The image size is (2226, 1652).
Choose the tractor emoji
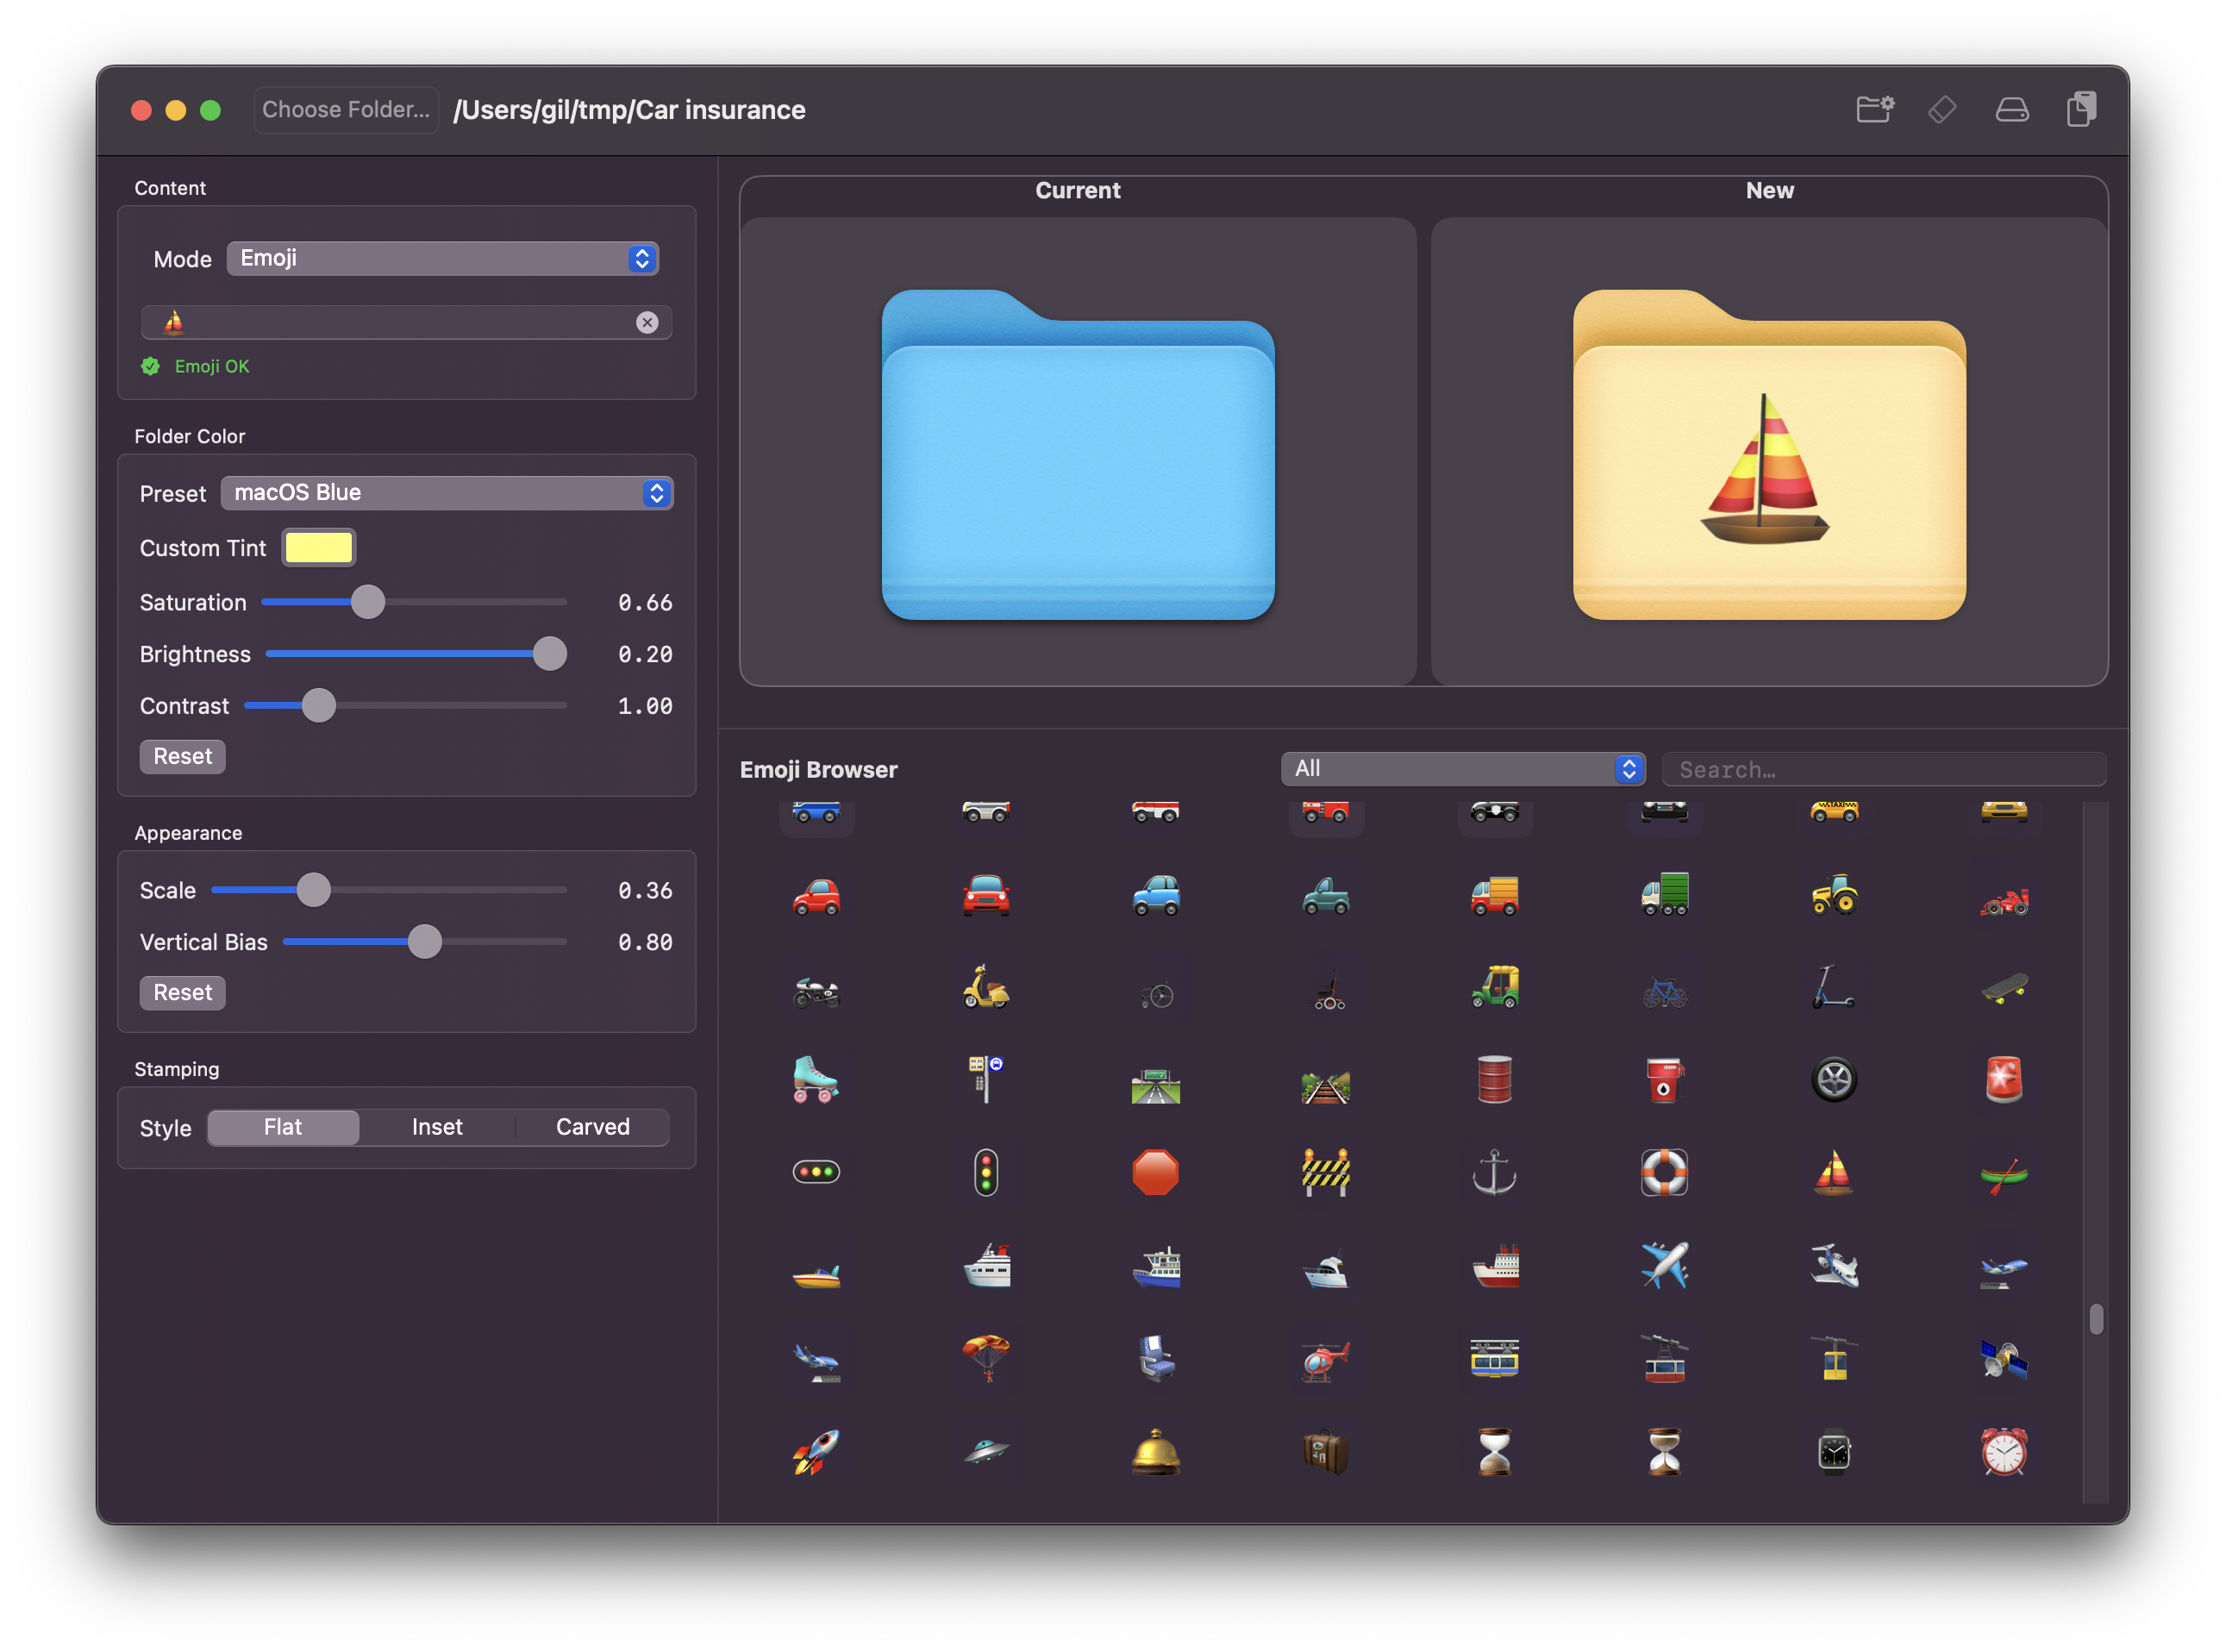(x=1835, y=896)
